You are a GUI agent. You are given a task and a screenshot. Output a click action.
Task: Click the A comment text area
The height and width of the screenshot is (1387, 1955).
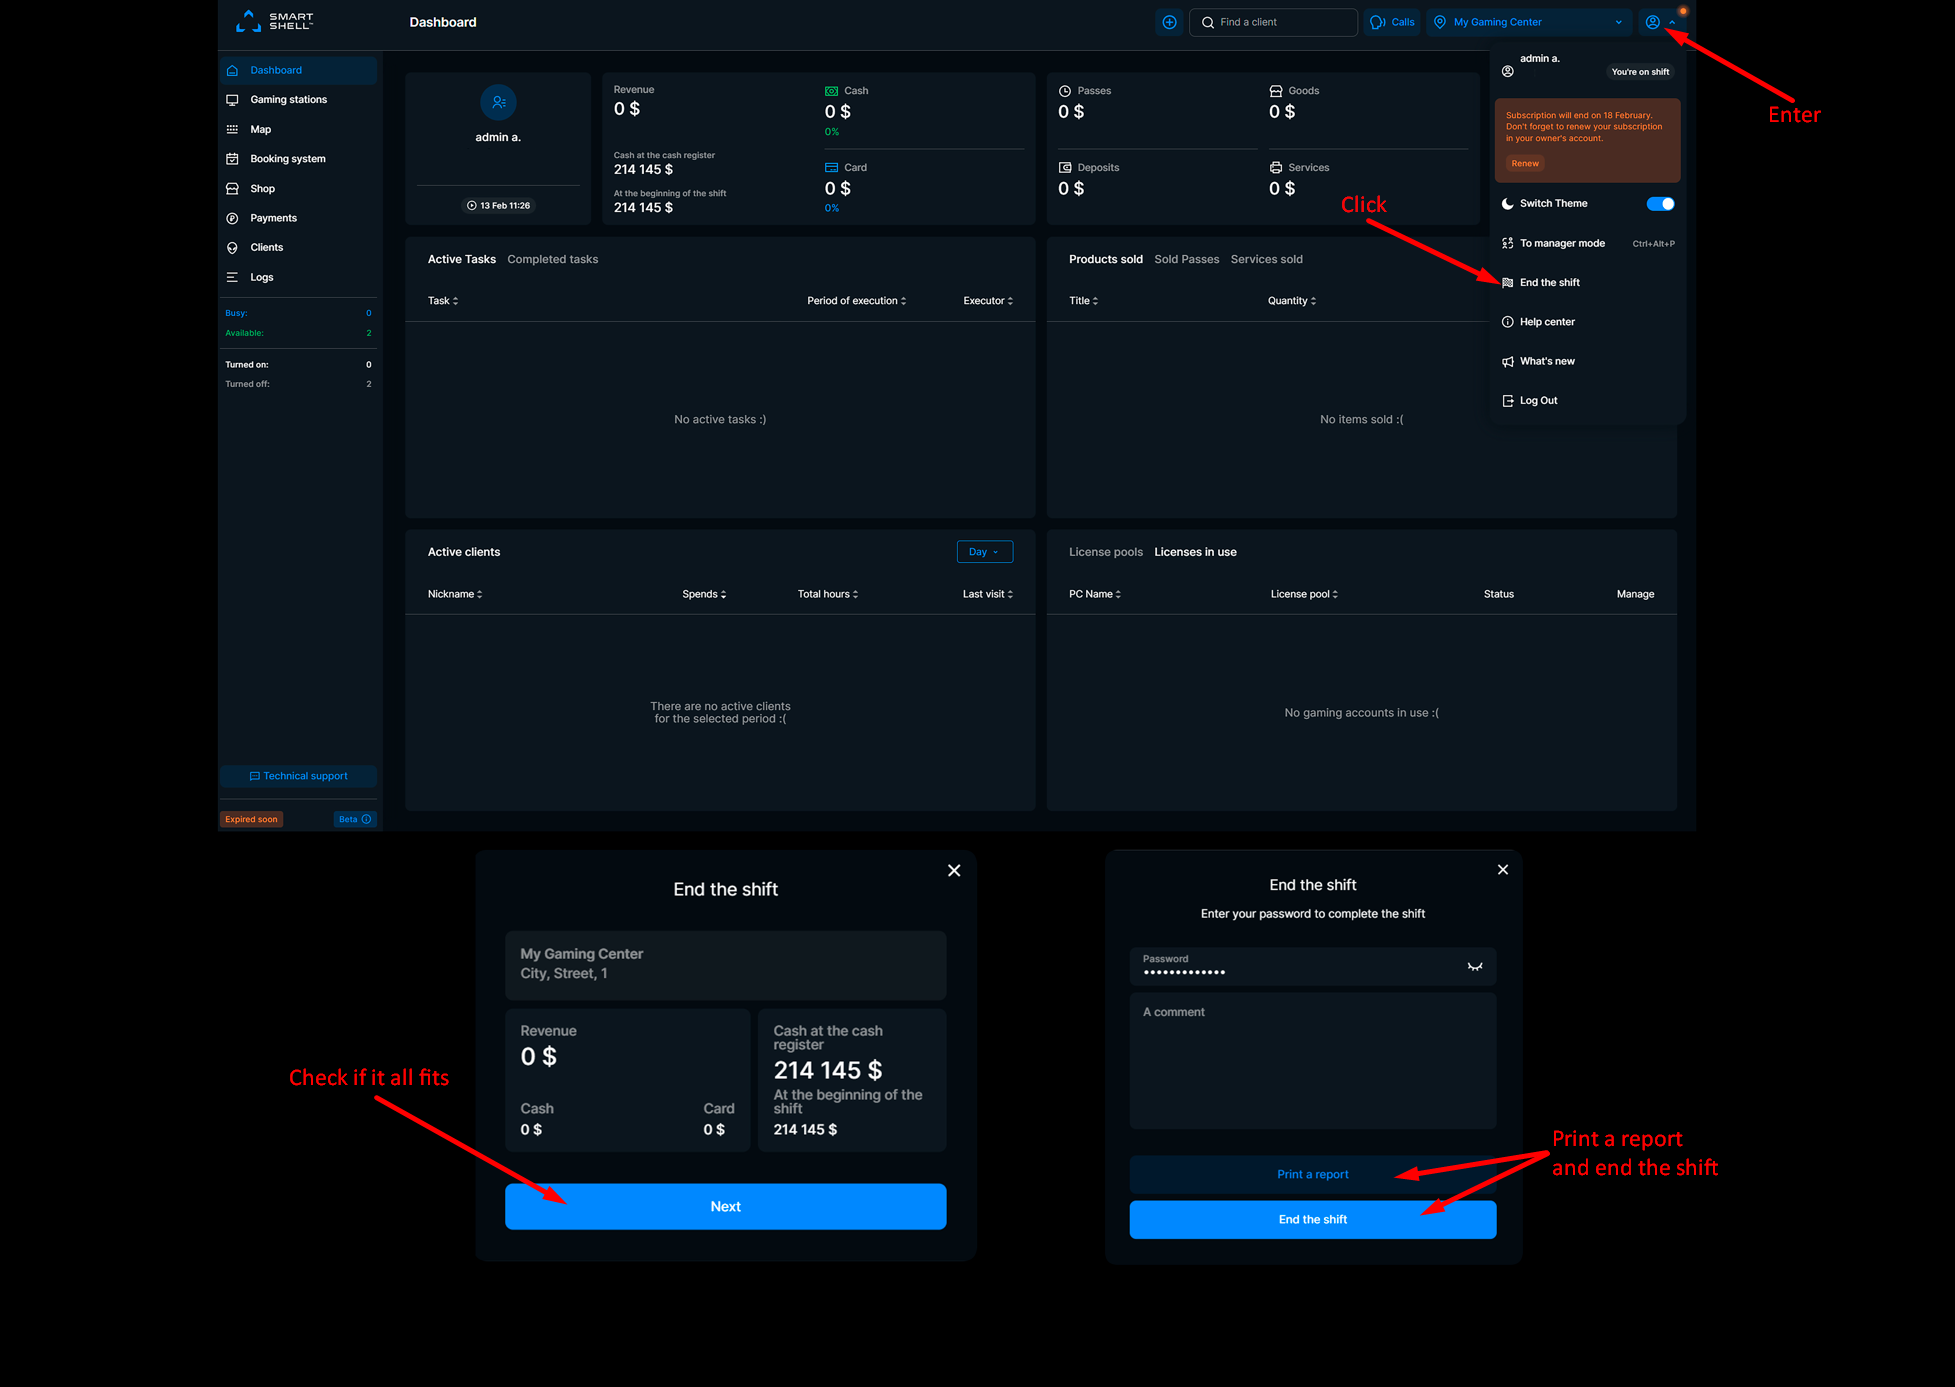pos(1313,1061)
